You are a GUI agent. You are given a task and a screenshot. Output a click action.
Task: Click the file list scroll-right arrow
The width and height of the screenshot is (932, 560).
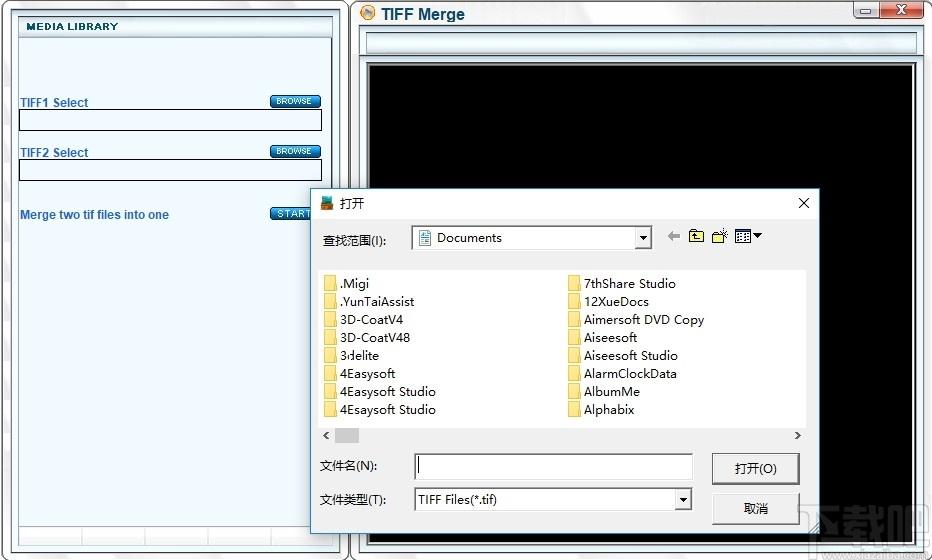[x=798, y=436]
